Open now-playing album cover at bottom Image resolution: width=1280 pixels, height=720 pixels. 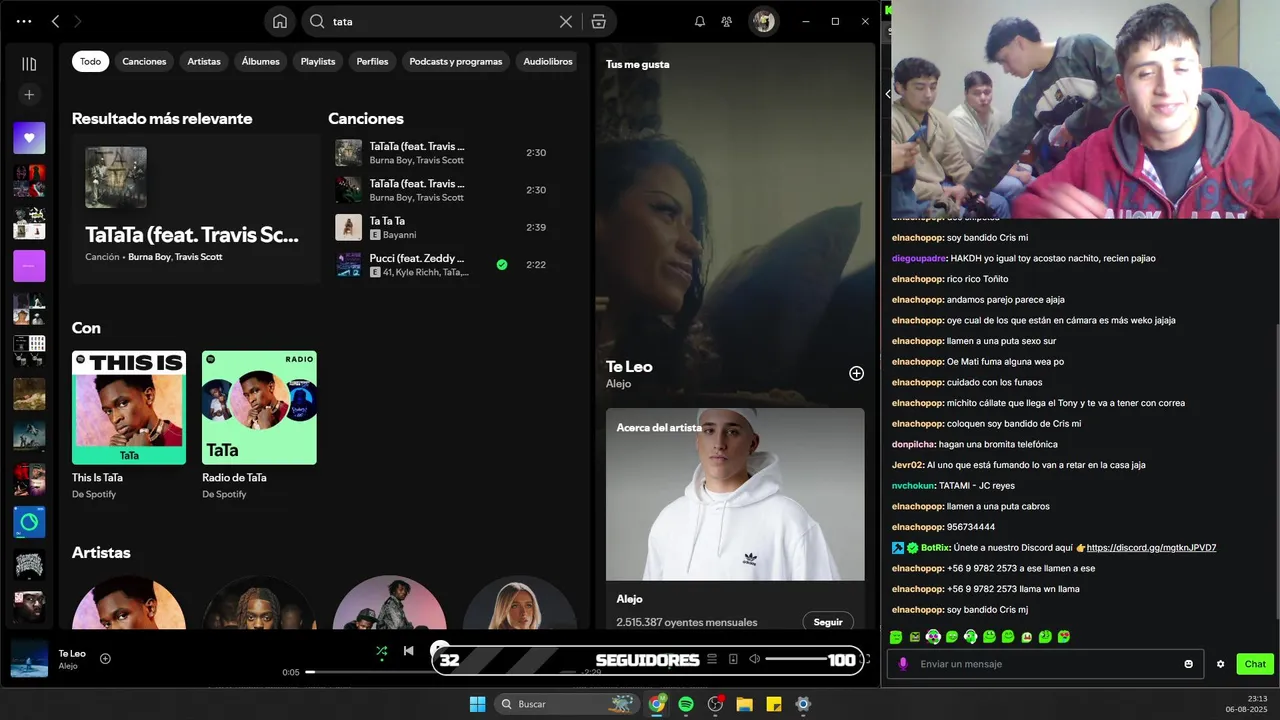click(29, 659)
